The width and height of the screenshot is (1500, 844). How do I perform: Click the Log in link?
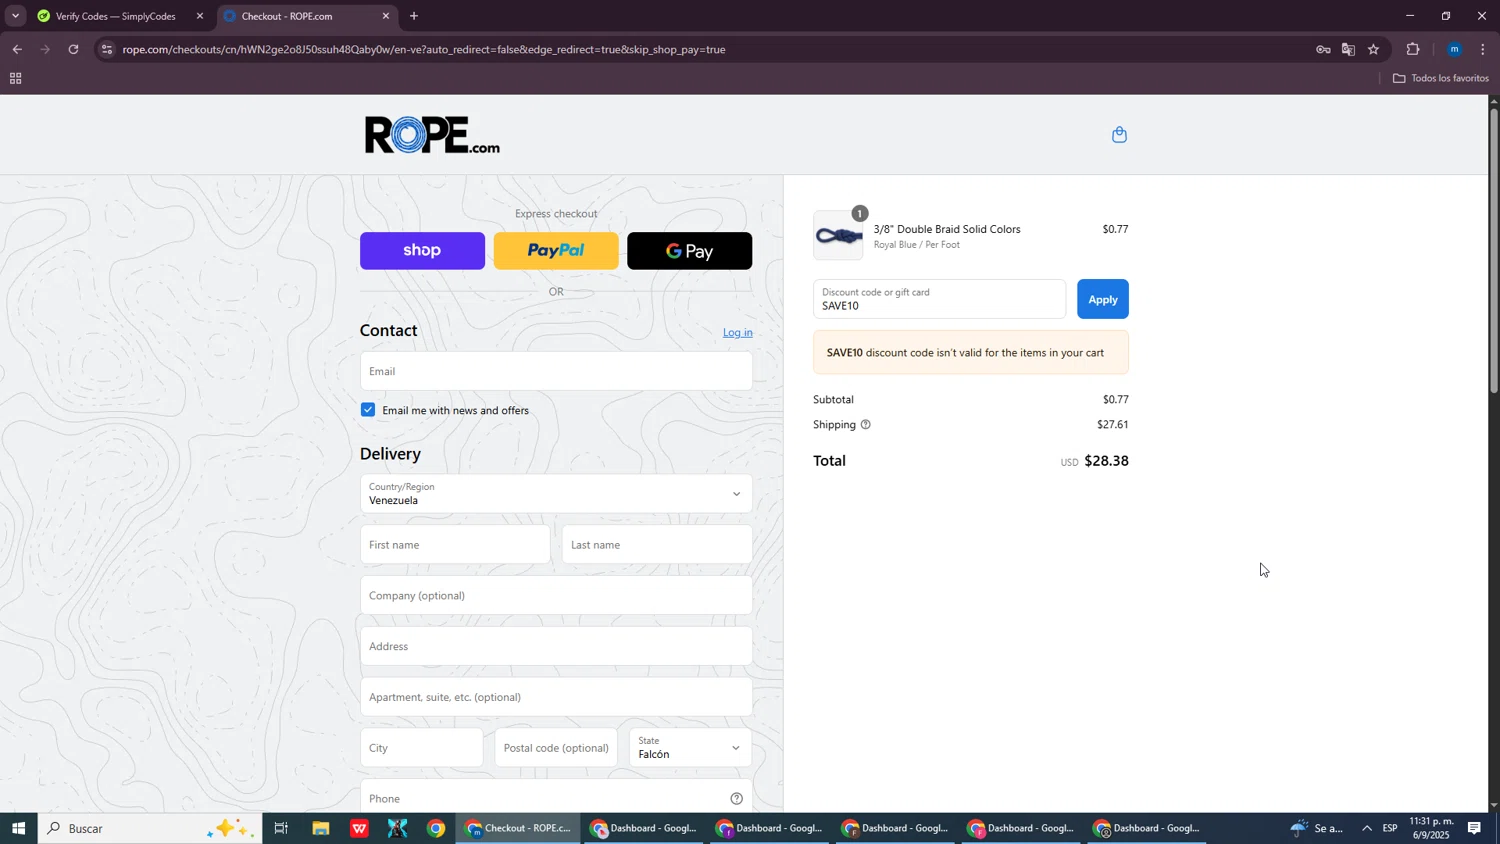coord(738,333)
